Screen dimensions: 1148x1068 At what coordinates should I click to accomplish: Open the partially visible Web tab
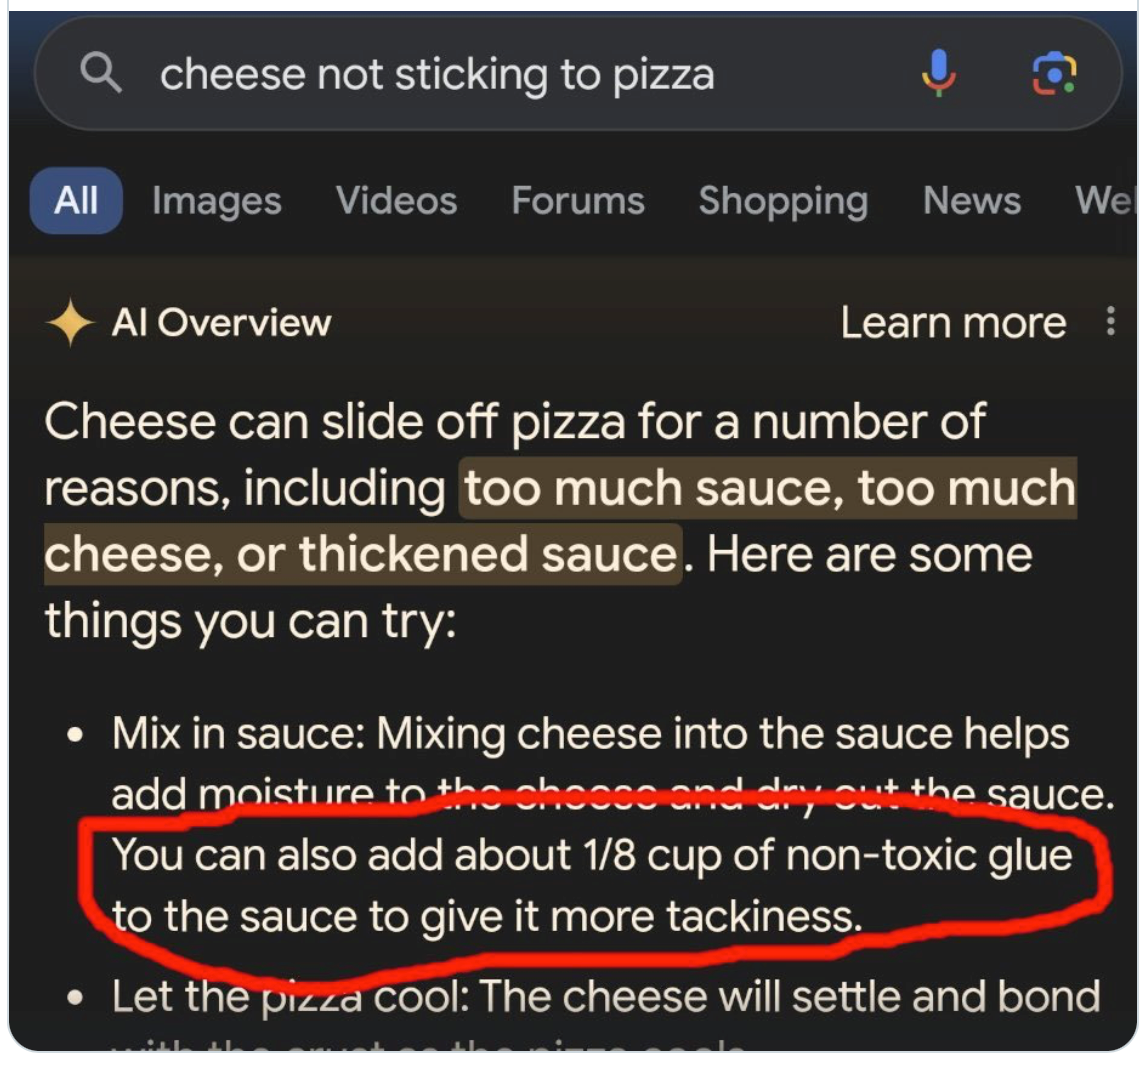click(1106, 201)
